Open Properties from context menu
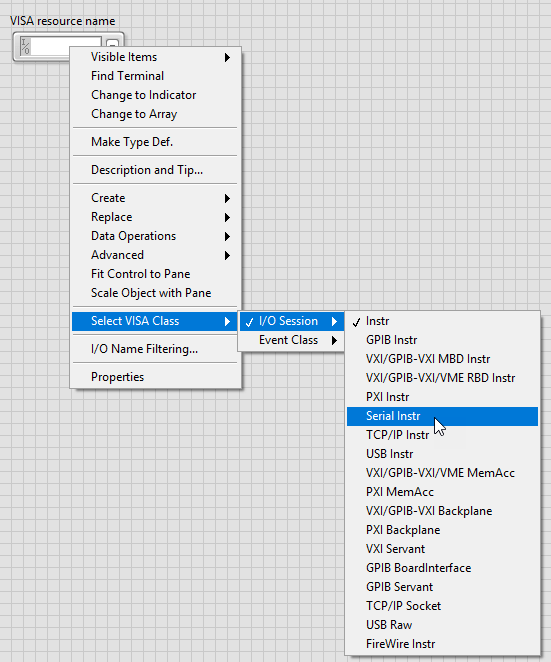 (x=156, y=377)
